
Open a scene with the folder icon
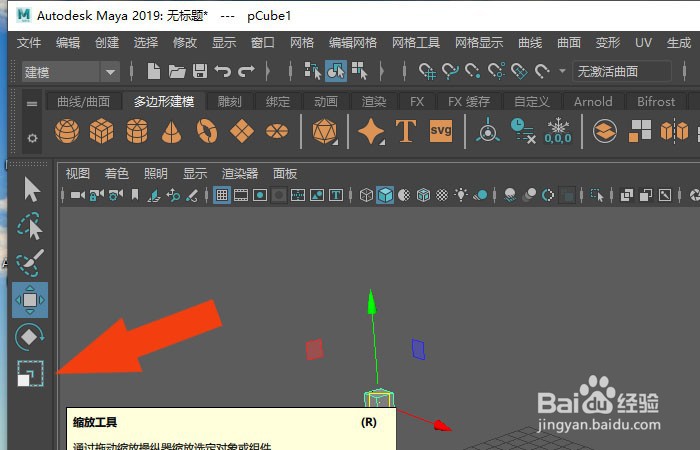[177, 71]
